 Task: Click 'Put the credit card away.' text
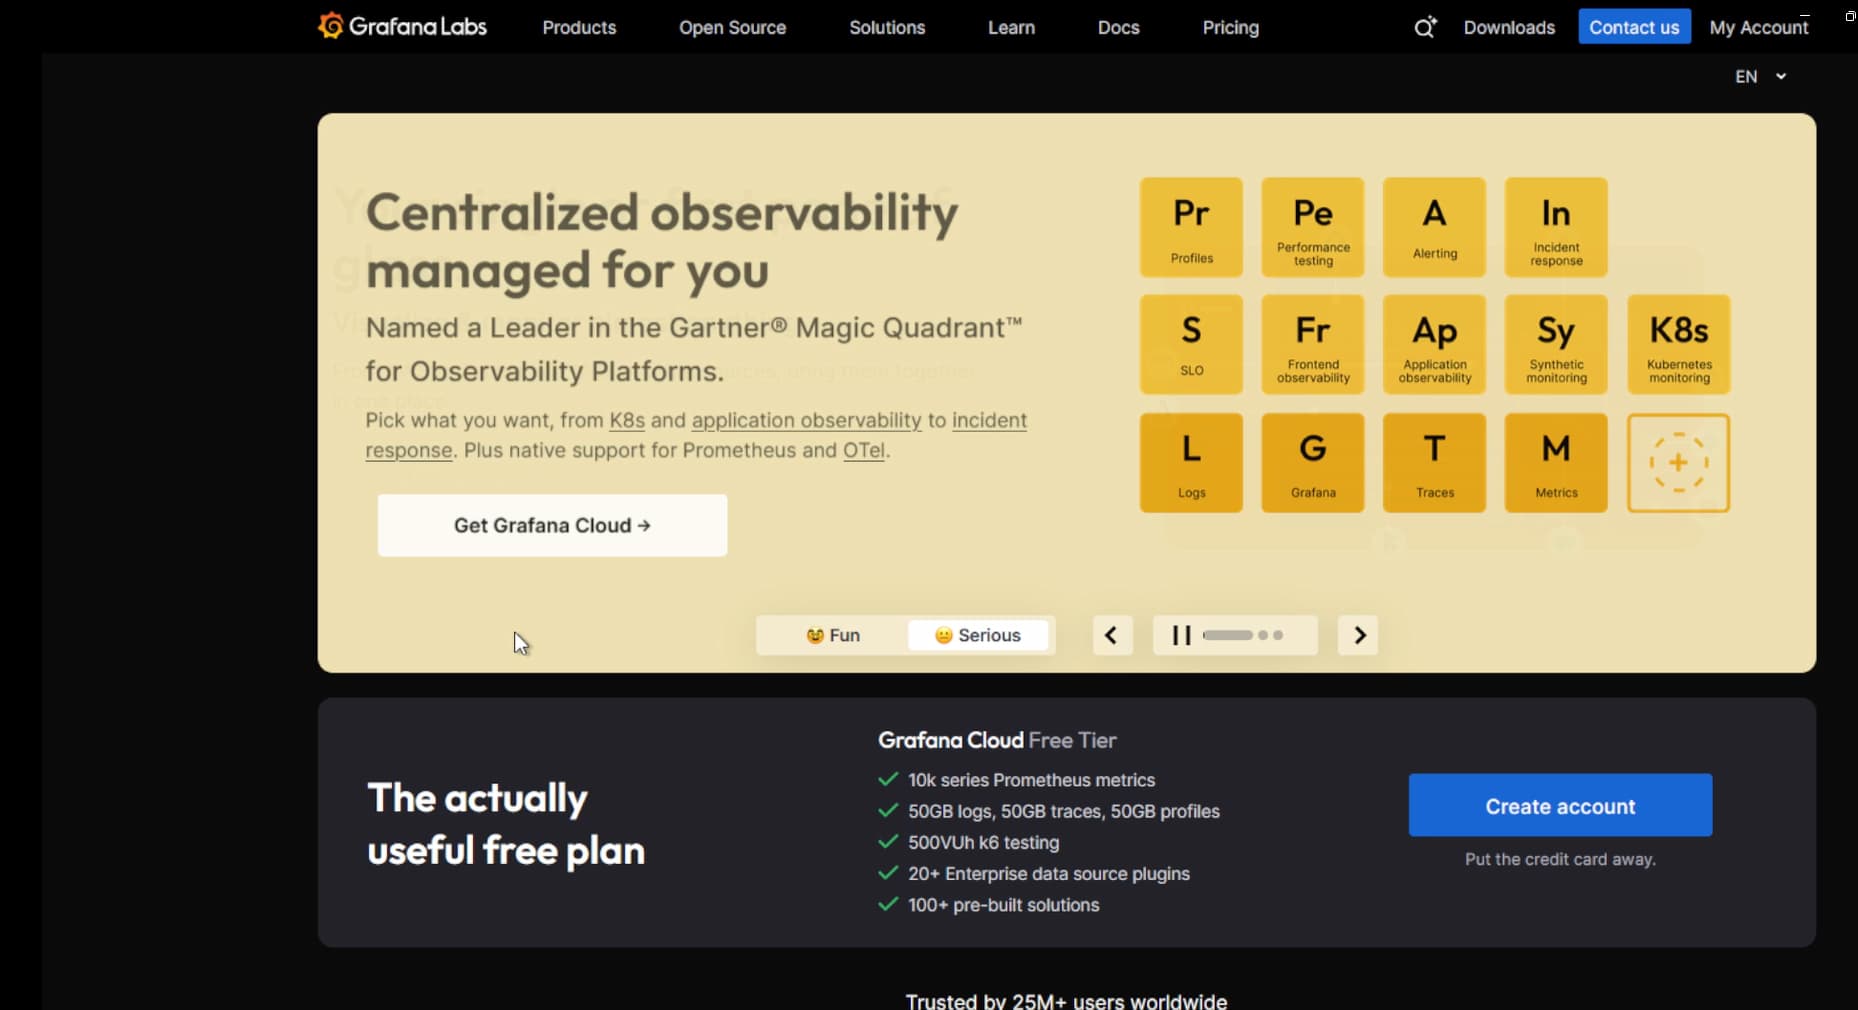(1560, 859)
